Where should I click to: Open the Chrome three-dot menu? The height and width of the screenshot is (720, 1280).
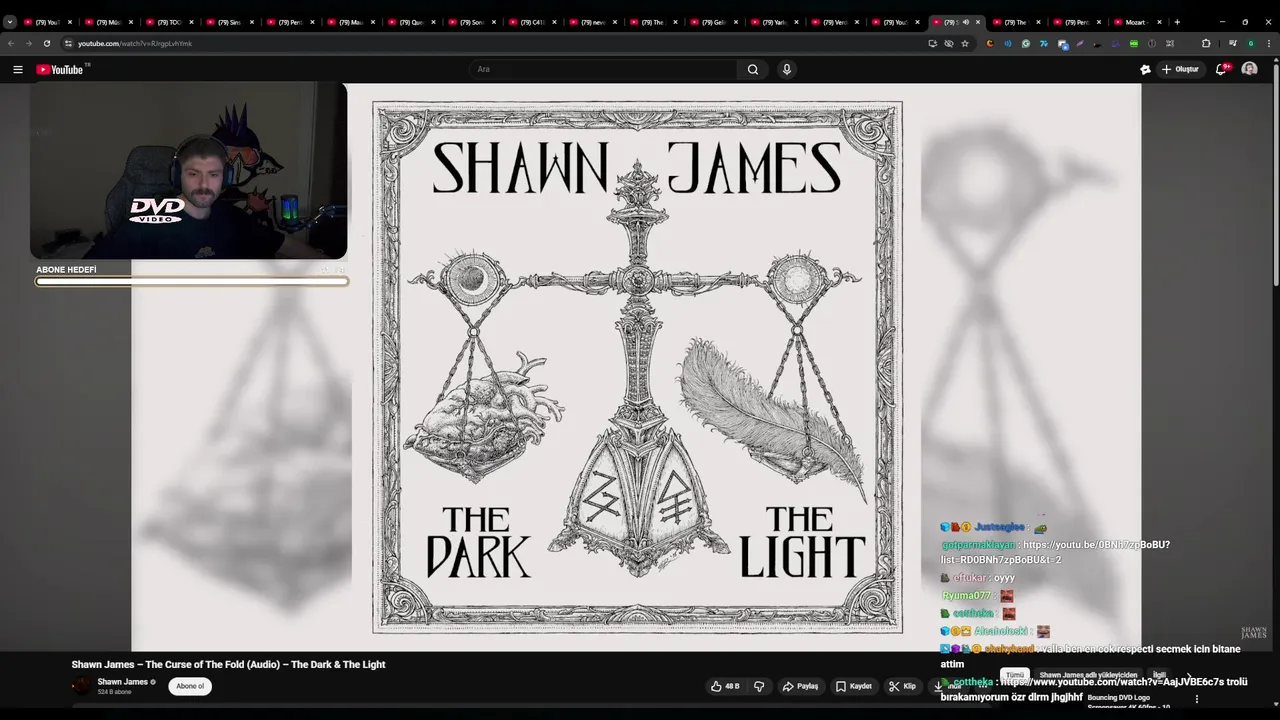[1269, 43]
